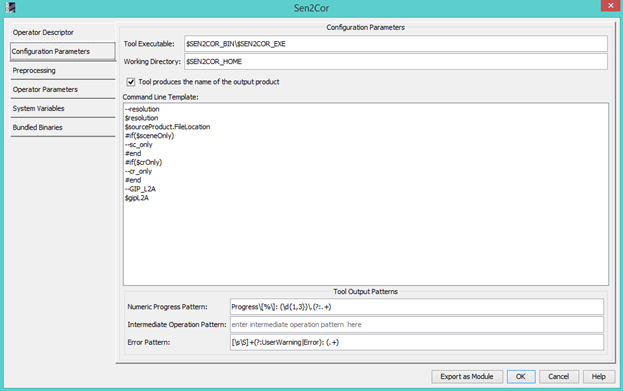
Task: Click the Export as Module button
Action: pos(467,376)
